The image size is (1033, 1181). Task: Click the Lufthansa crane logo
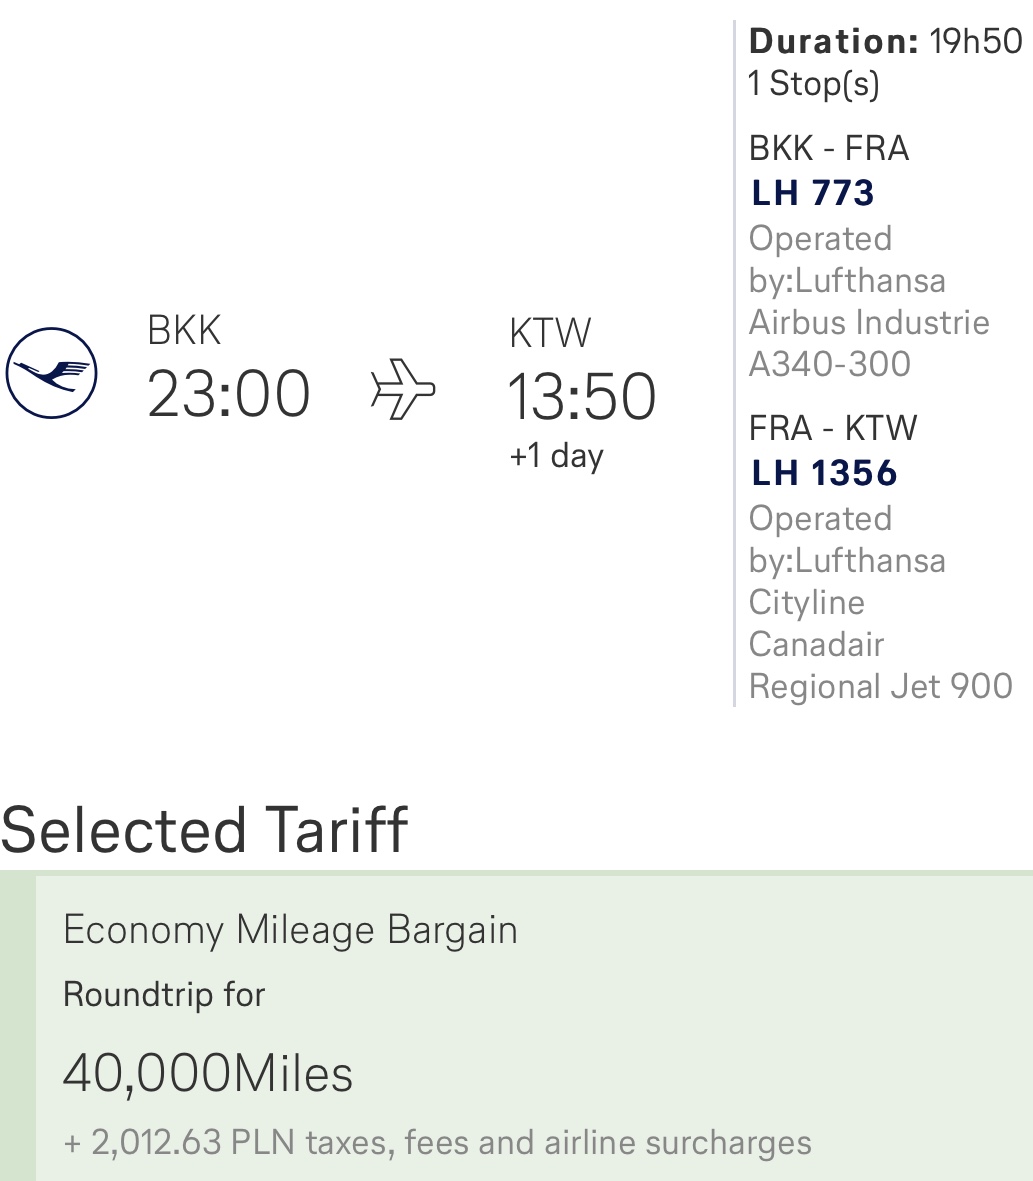point(51,373)
